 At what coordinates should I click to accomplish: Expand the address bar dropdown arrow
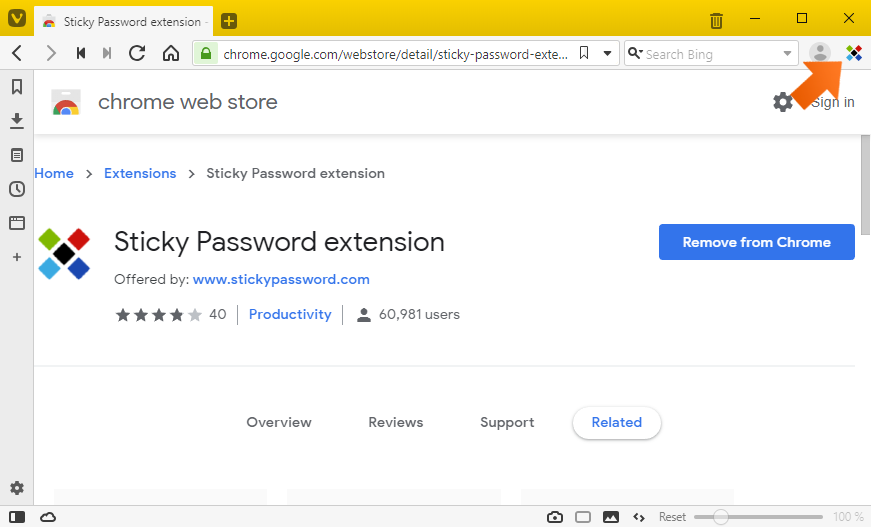pyautogui.click(x=607, y=54)
